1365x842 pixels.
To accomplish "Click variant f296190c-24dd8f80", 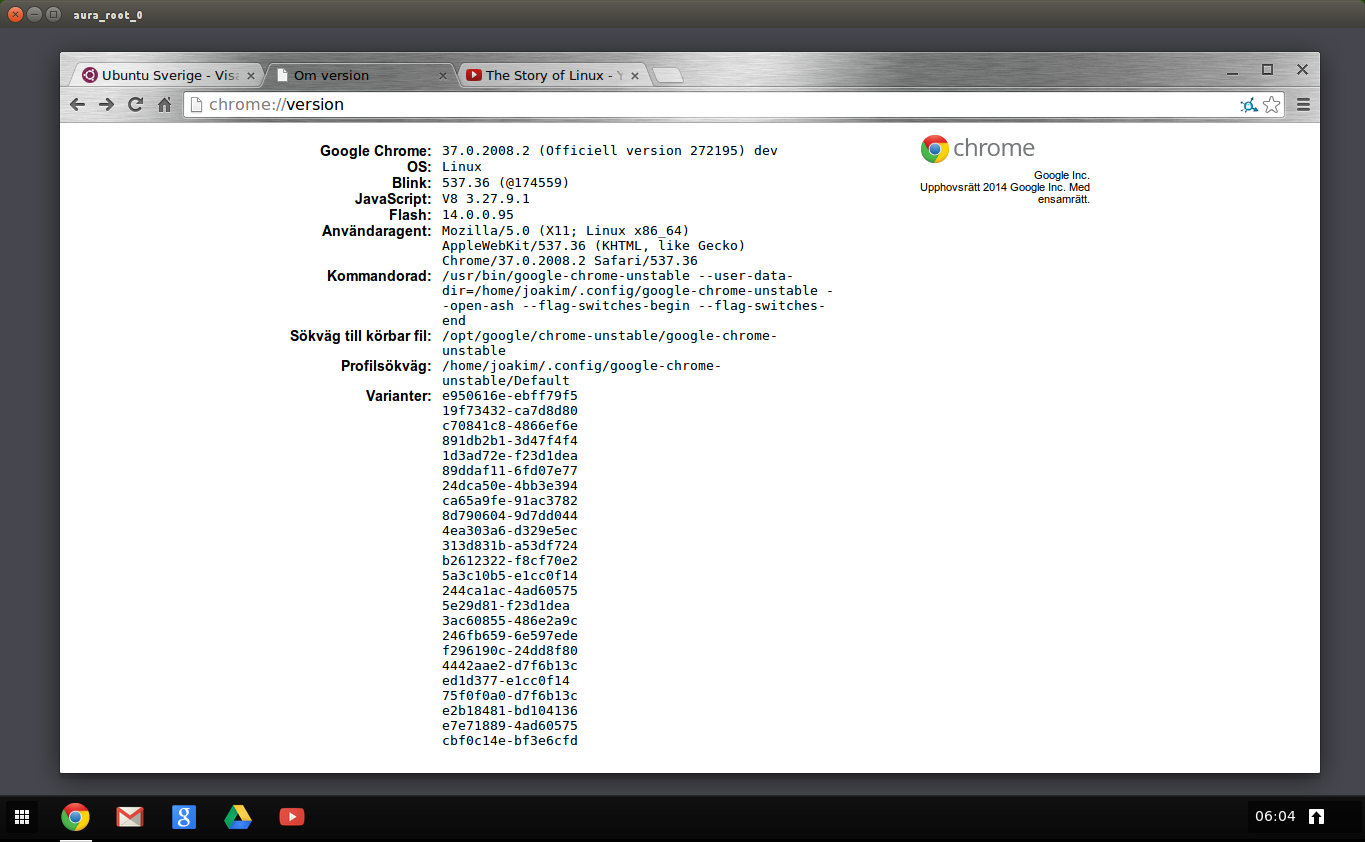I will point(510,651).
